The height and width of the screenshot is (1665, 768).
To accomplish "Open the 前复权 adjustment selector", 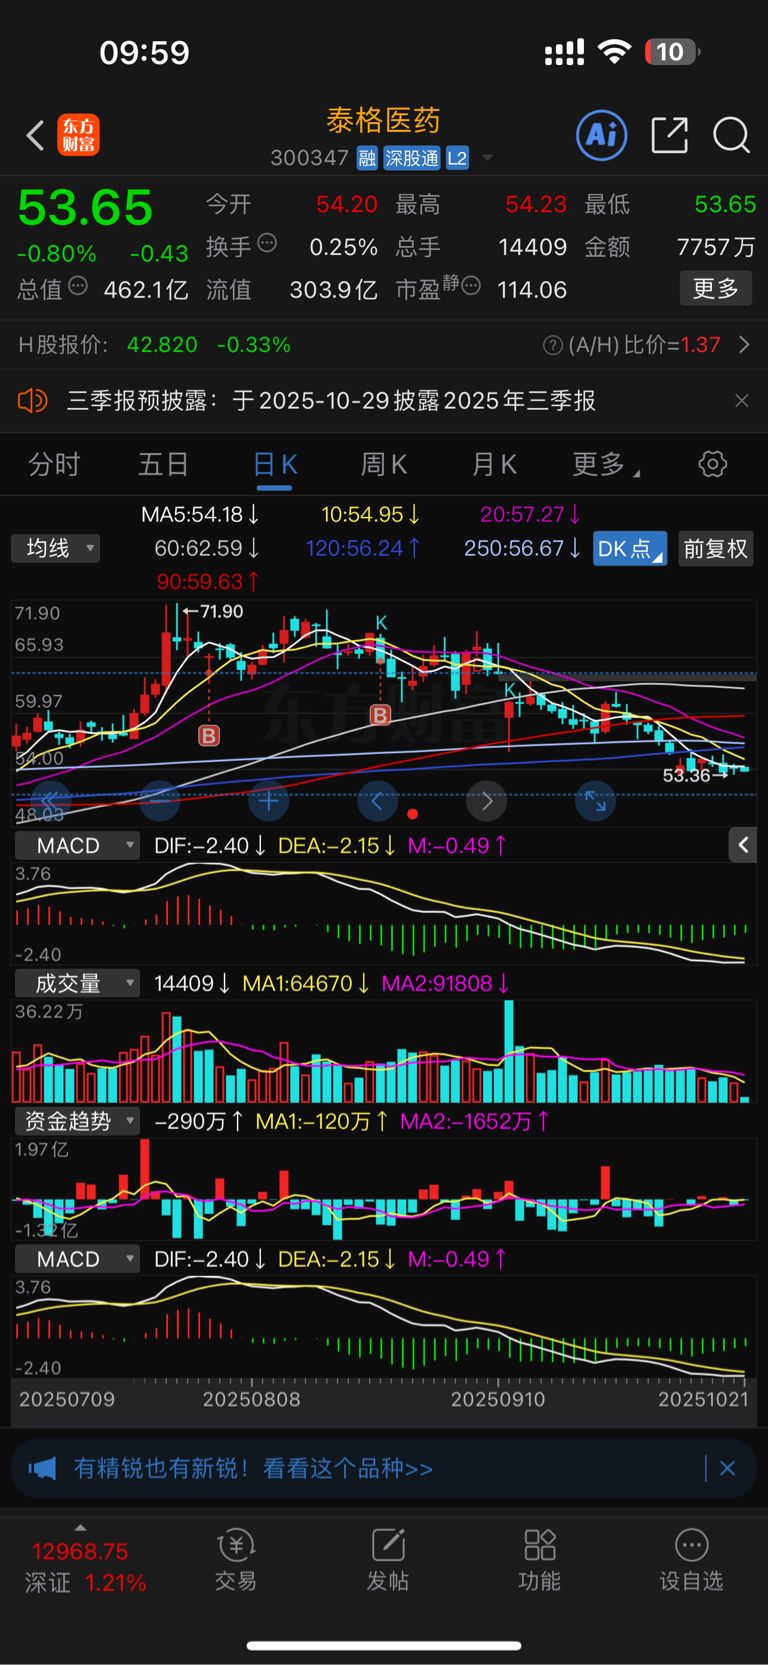I will [715, 548].
